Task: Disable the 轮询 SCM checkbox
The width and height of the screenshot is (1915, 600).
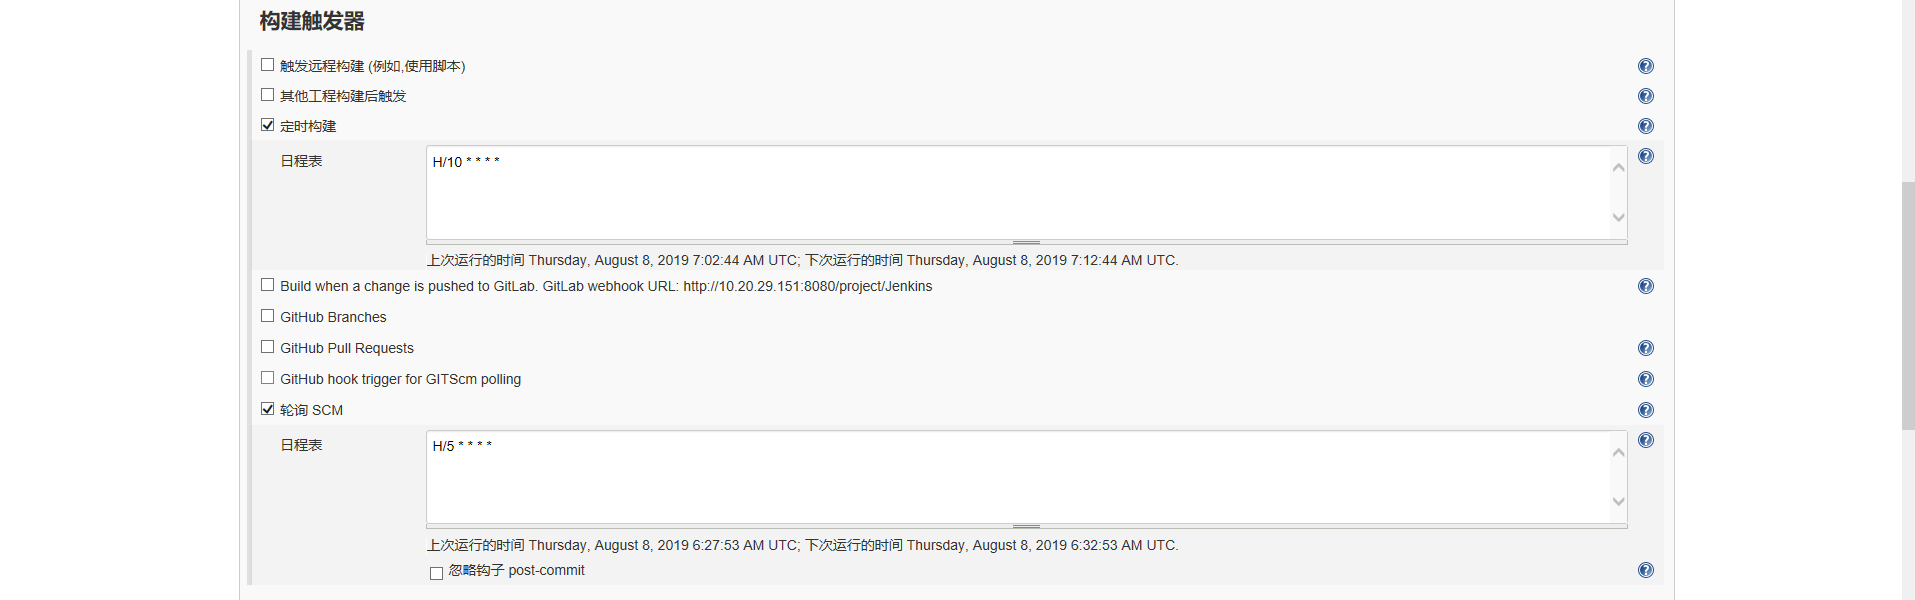Action: [x=267, y=409]
